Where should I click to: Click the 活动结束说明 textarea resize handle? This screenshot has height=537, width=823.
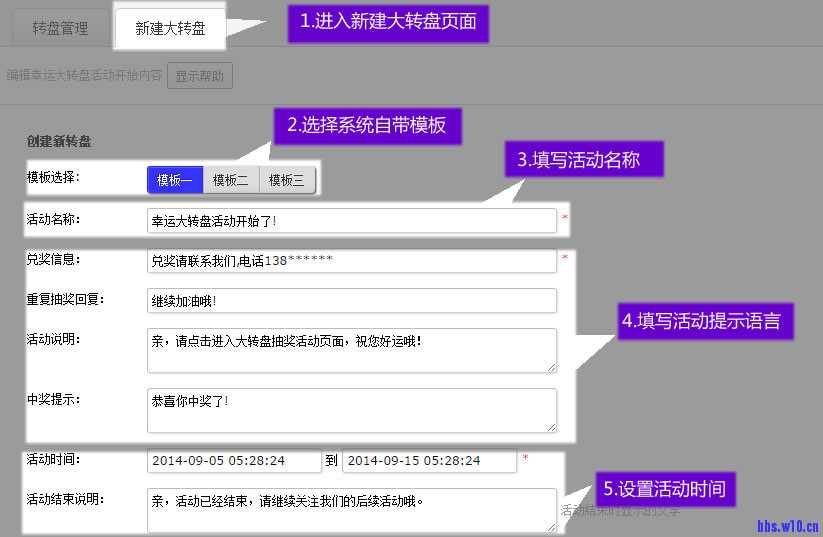pos(551,527)
